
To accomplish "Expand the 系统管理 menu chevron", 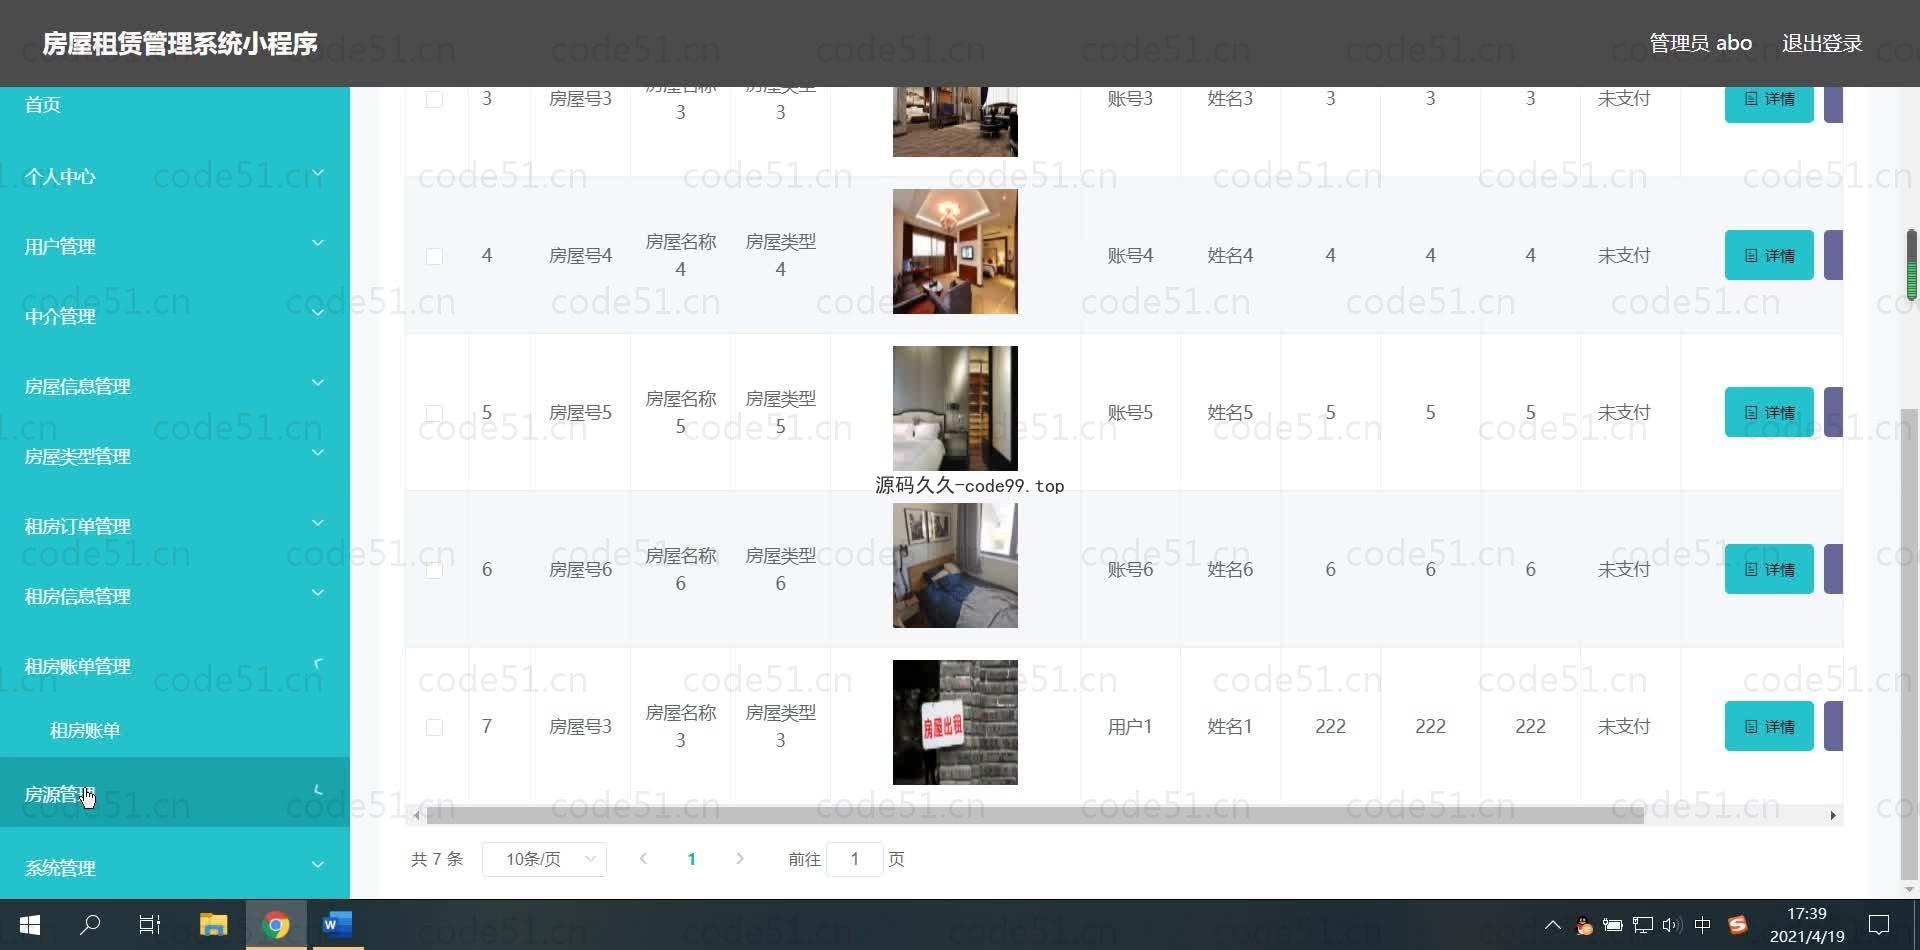I will tap(318, 865).
